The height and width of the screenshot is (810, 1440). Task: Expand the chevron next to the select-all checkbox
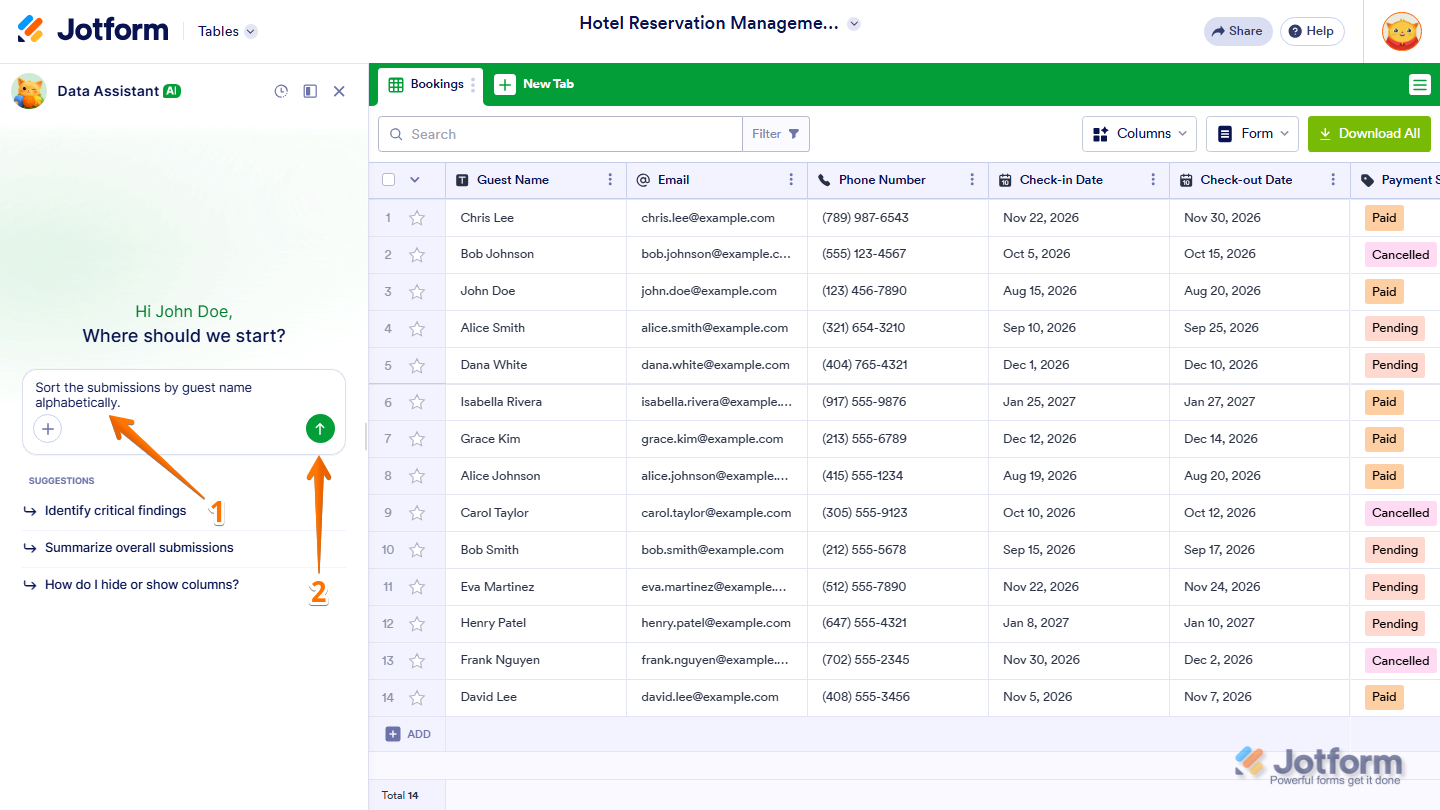click(x=415, y=180)
